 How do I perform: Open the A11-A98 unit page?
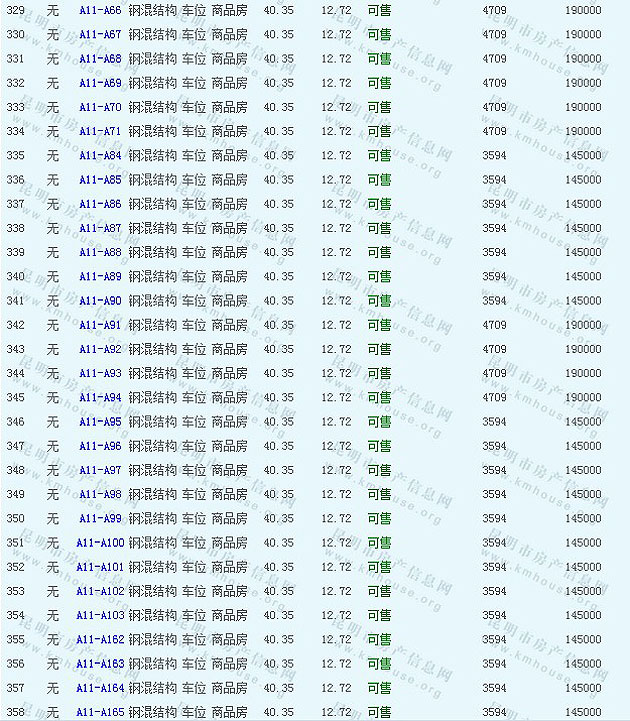click(x=100, y=494)
